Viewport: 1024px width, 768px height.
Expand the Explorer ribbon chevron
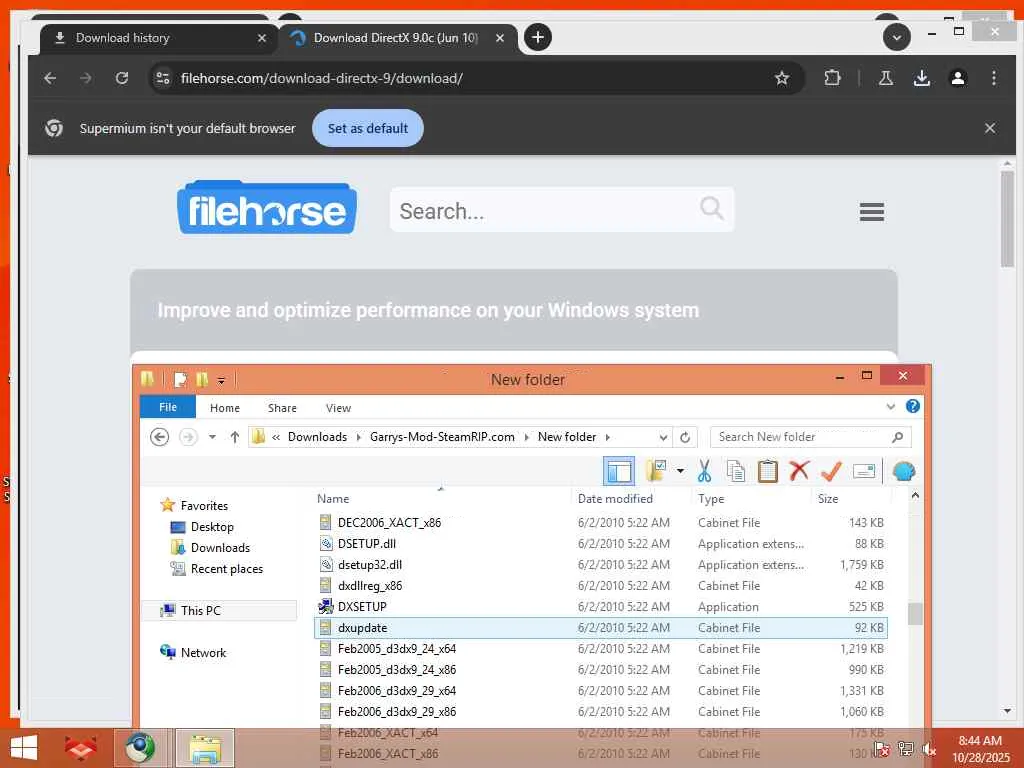(890, 406)
